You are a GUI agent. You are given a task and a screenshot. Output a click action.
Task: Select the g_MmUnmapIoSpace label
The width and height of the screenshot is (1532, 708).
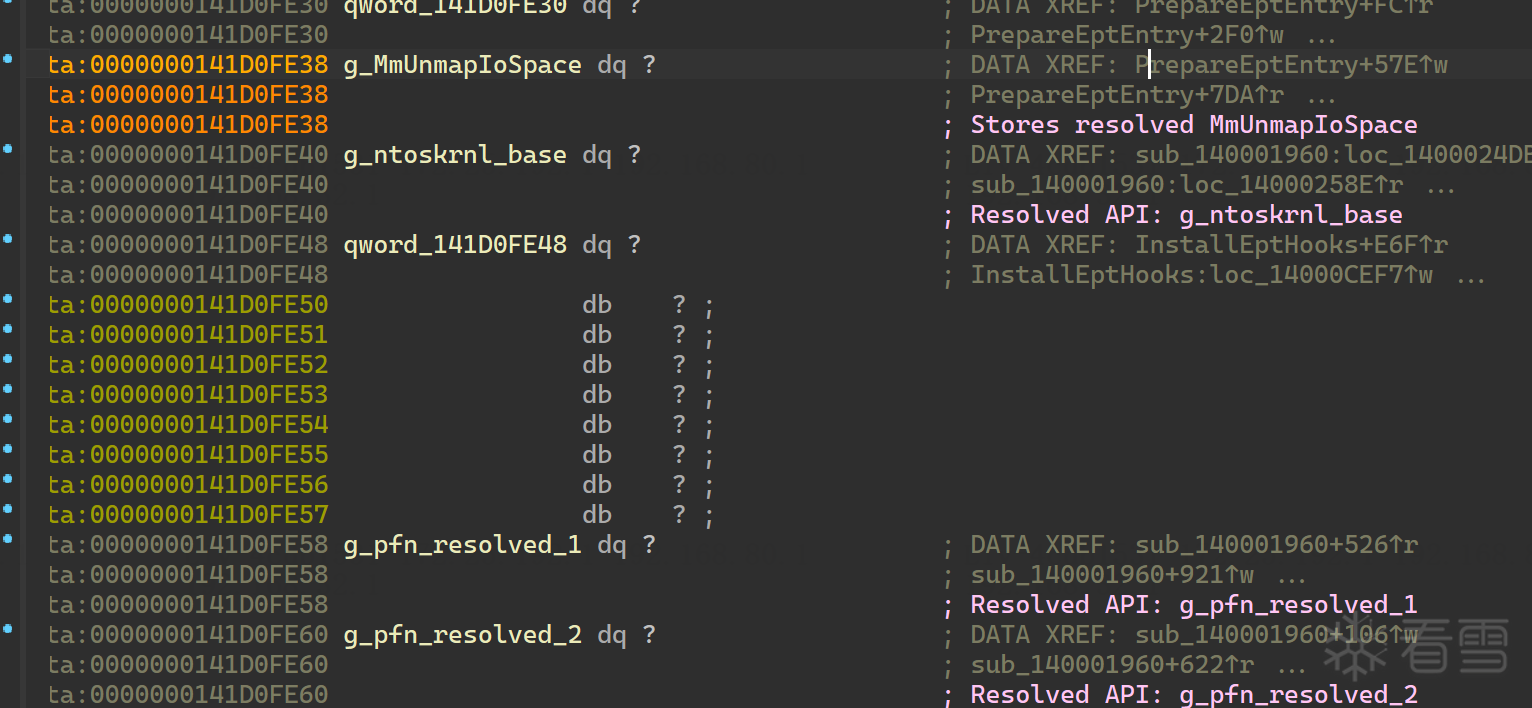[462, 65]
